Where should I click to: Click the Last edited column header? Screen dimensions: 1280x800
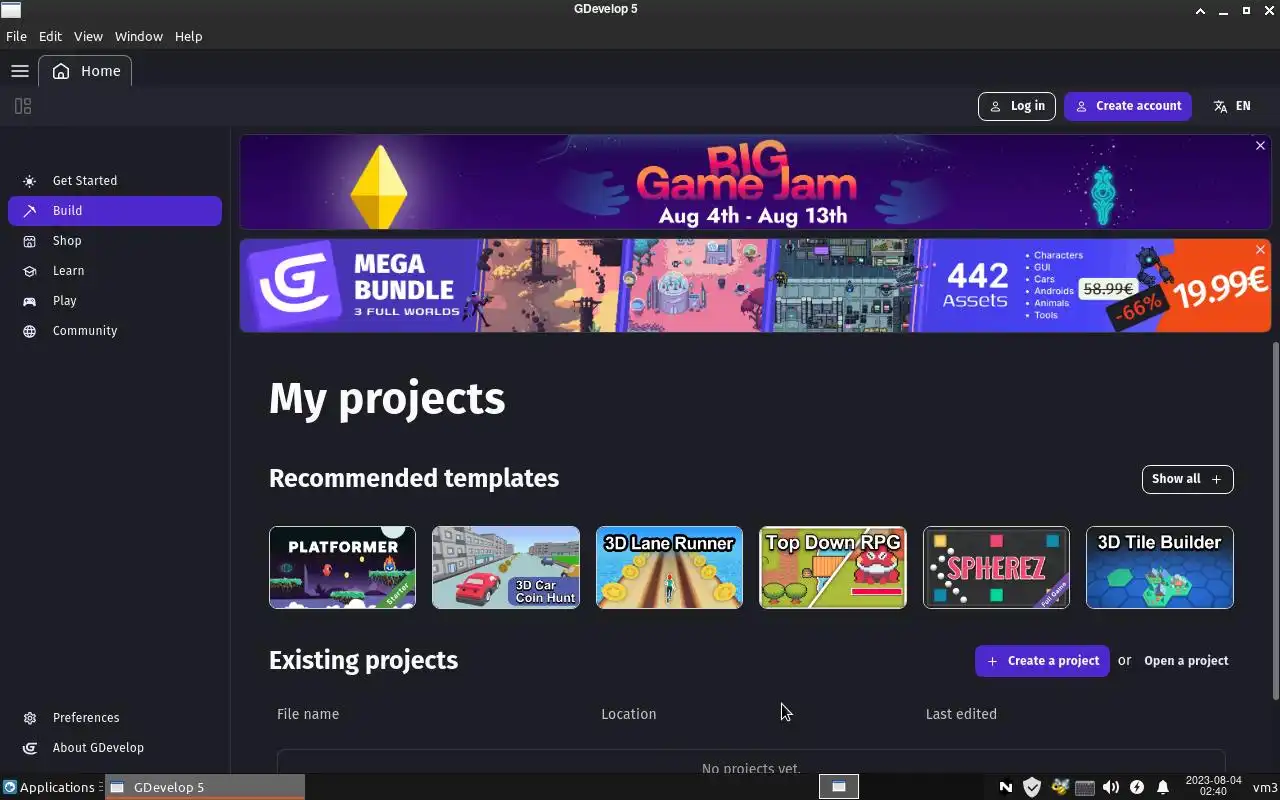point(961,714)
